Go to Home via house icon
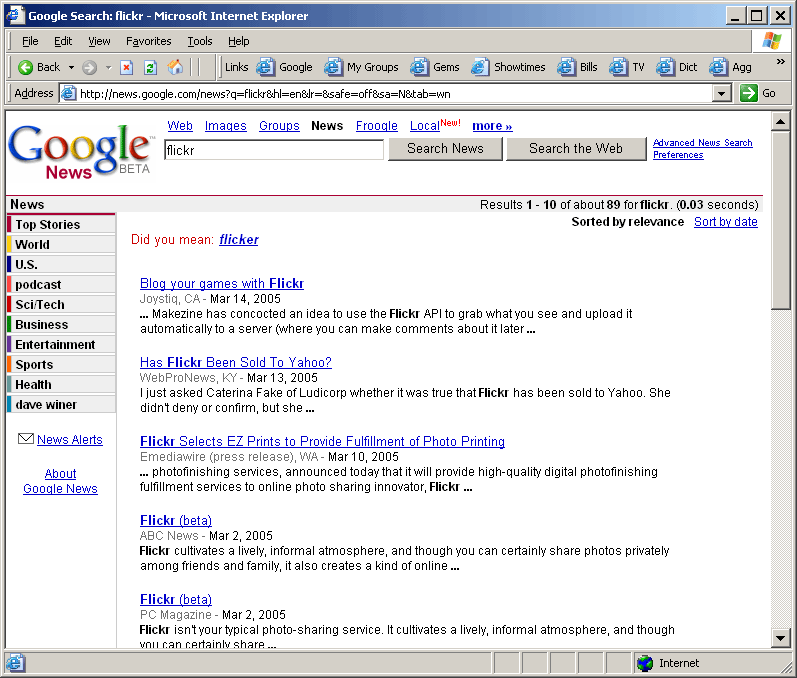Viewport: 797px width, 678px height. 176,67
